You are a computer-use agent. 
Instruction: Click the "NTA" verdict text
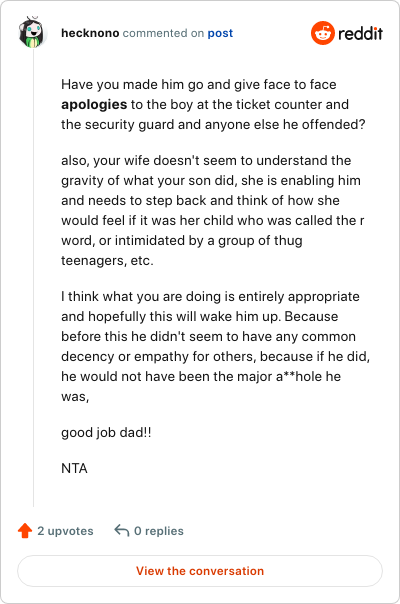74,468
